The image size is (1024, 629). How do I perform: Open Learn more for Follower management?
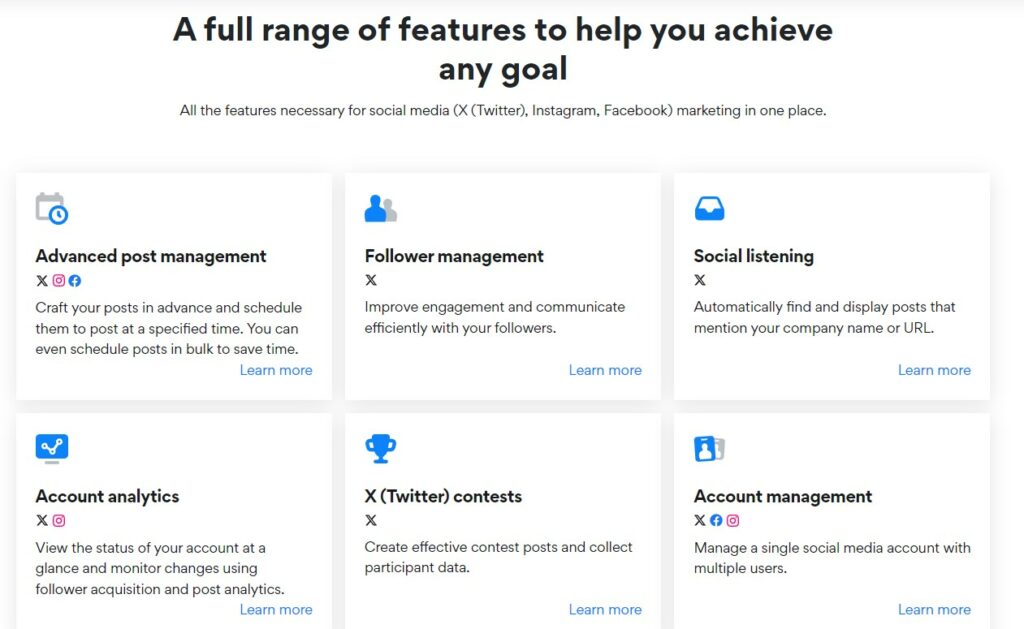click(x=605, y=370)
